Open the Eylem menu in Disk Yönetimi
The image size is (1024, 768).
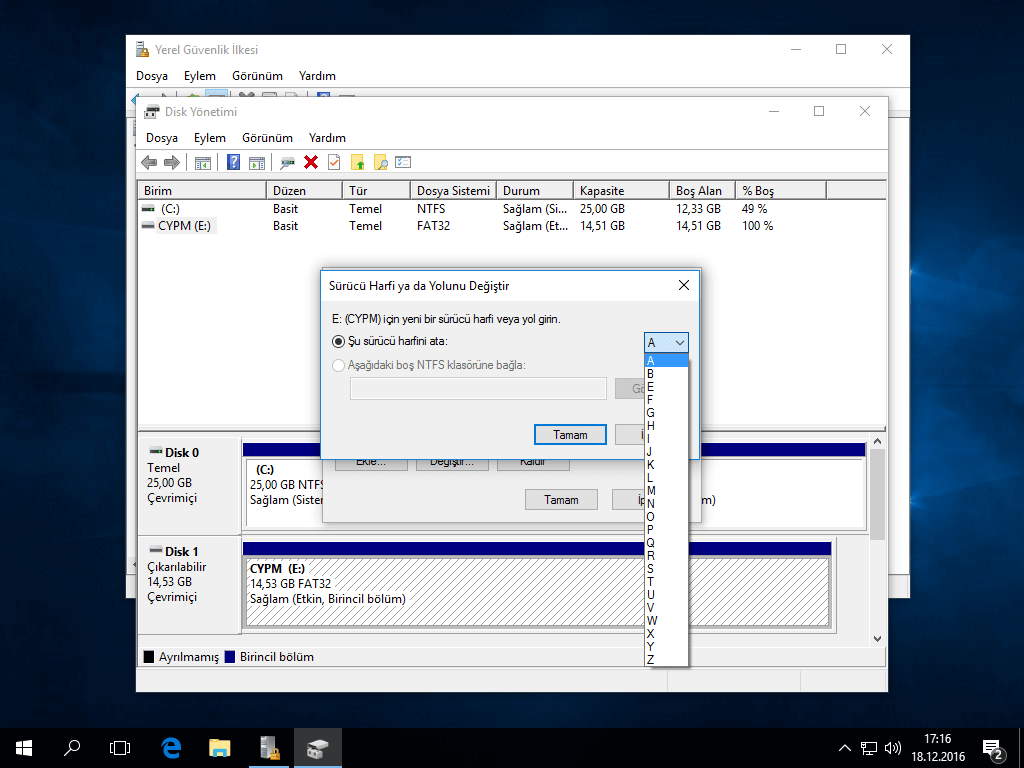tap(210, 138)
